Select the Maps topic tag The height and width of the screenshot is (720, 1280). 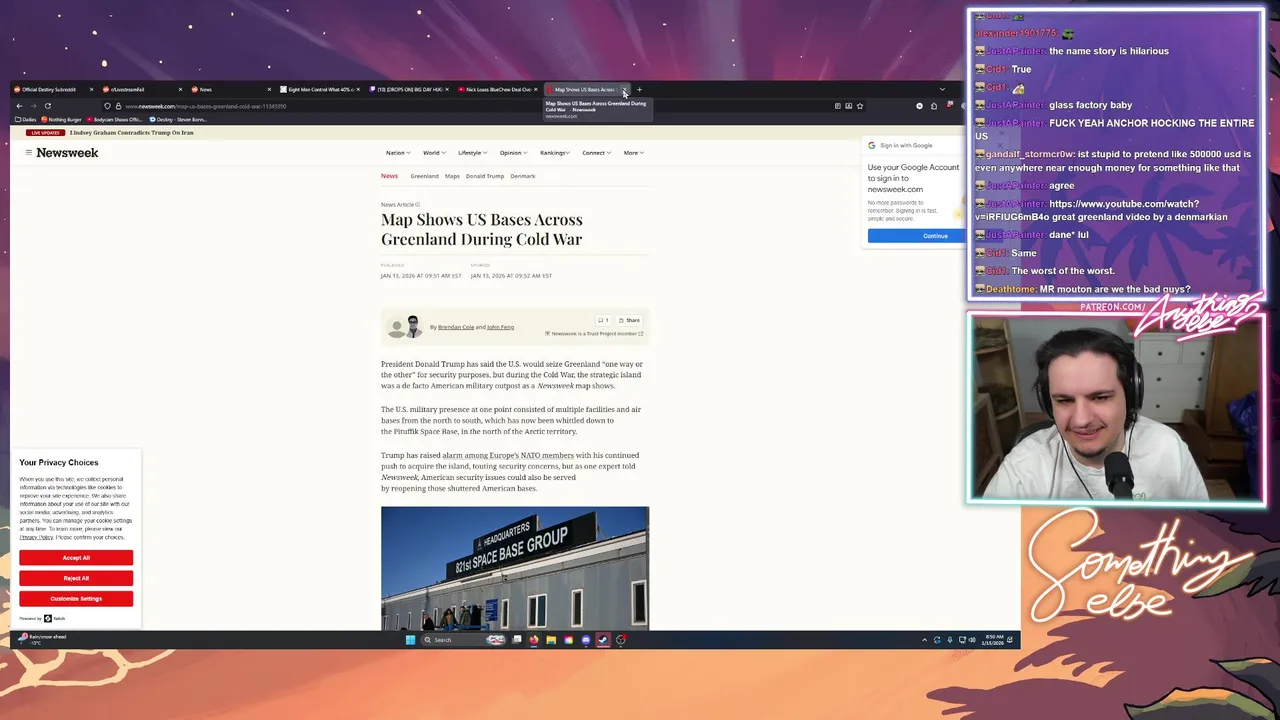[x=452, y=176]
